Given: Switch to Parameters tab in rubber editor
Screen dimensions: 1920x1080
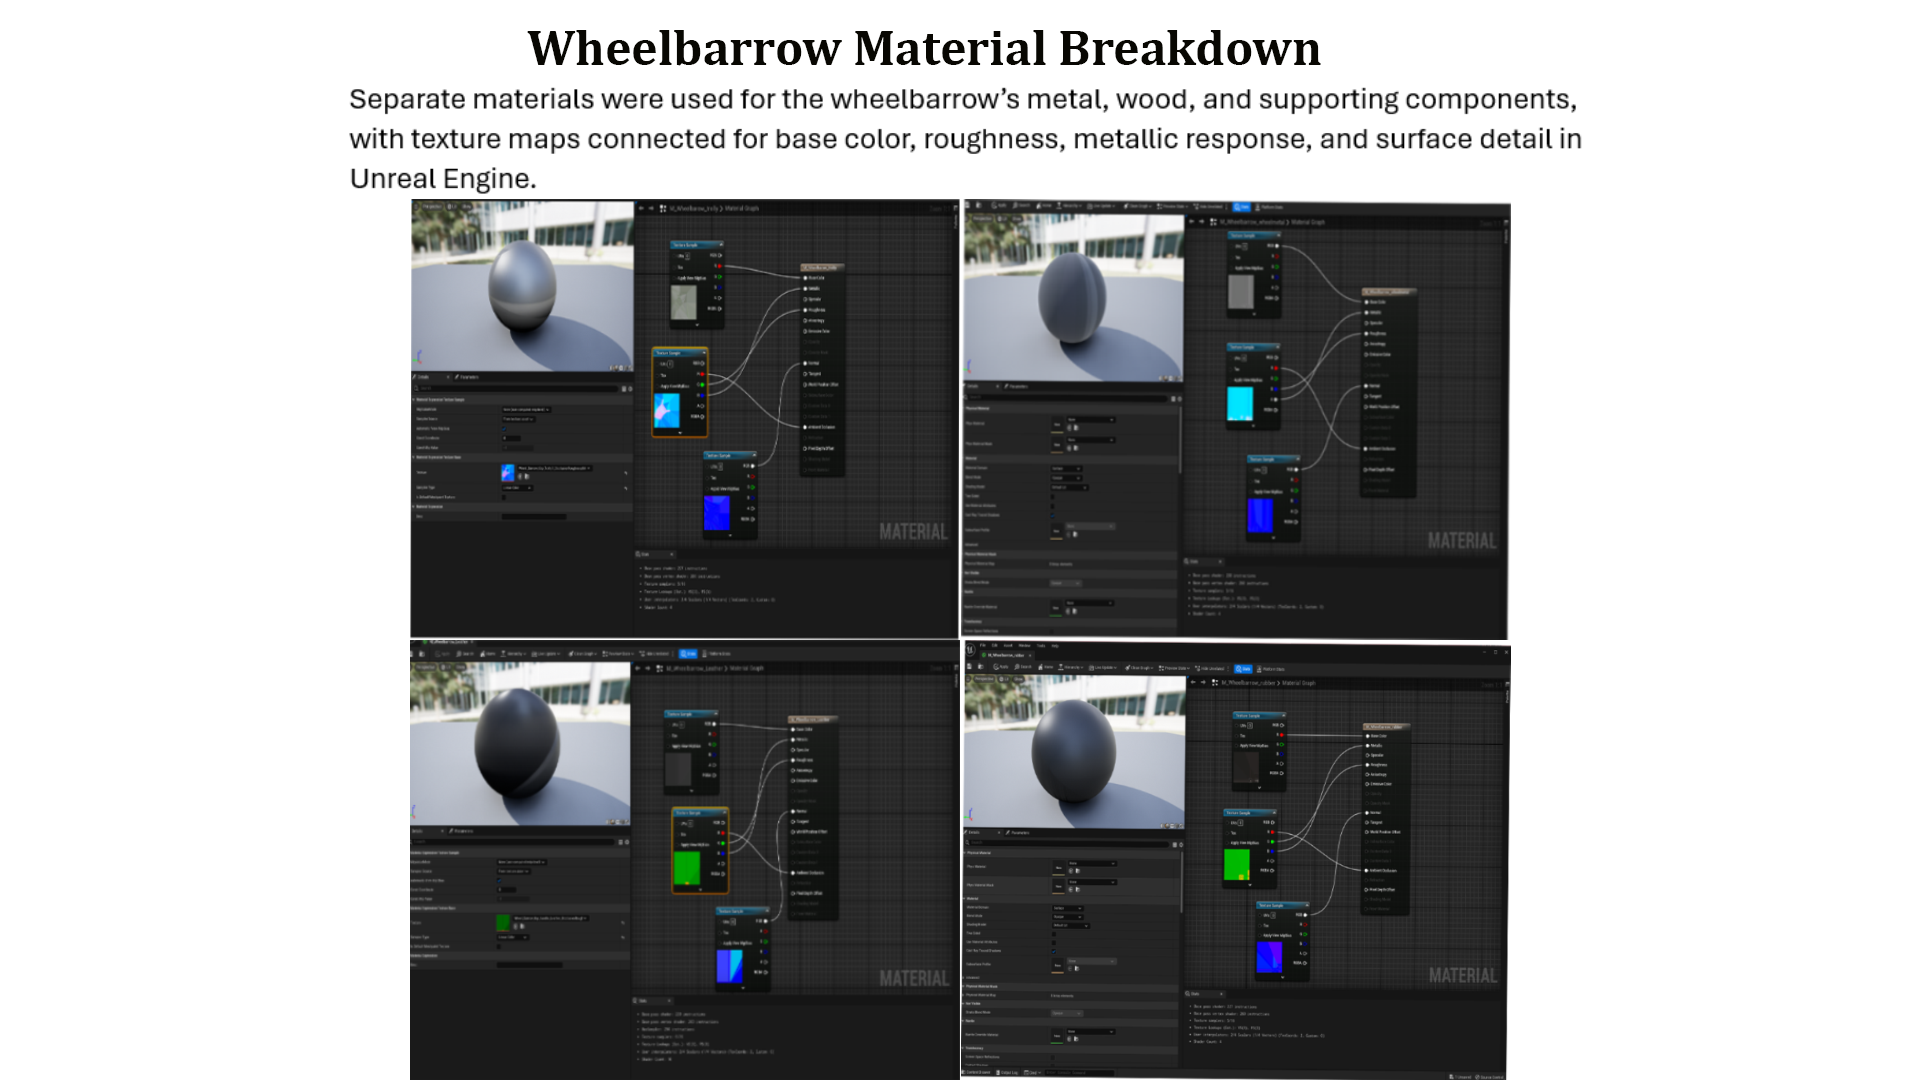Looking at the screenshot, I should click(x=1017, y=833).
